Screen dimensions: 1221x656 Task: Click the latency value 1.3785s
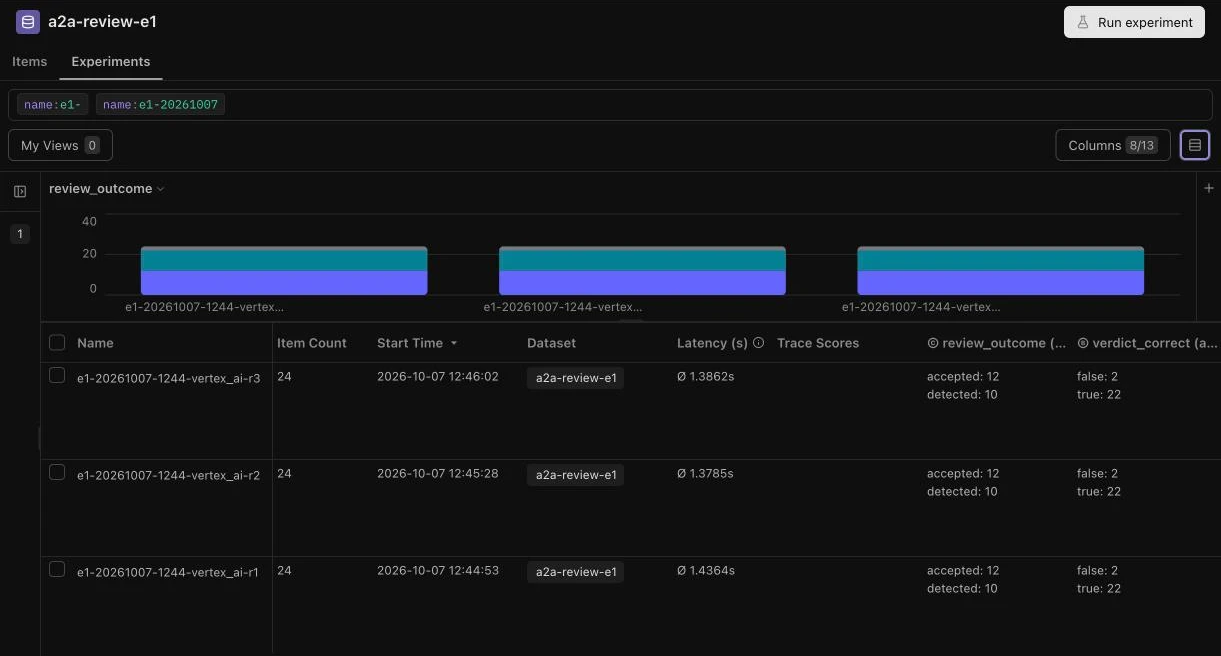705,473
